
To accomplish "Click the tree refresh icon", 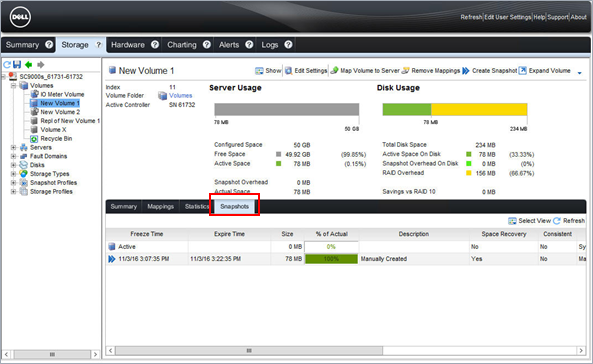I will [x=7, y=65].
